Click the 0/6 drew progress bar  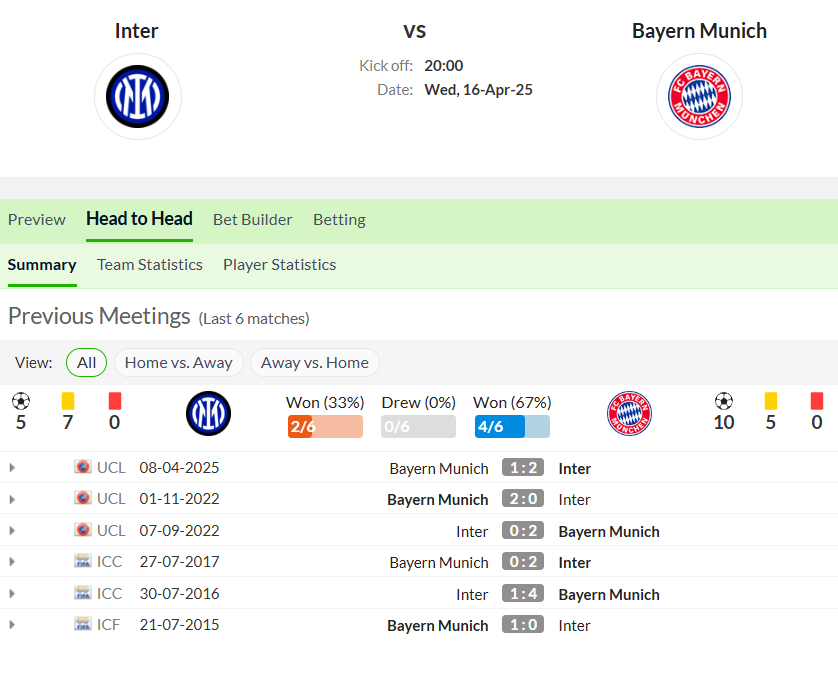[x=418, y=426]
